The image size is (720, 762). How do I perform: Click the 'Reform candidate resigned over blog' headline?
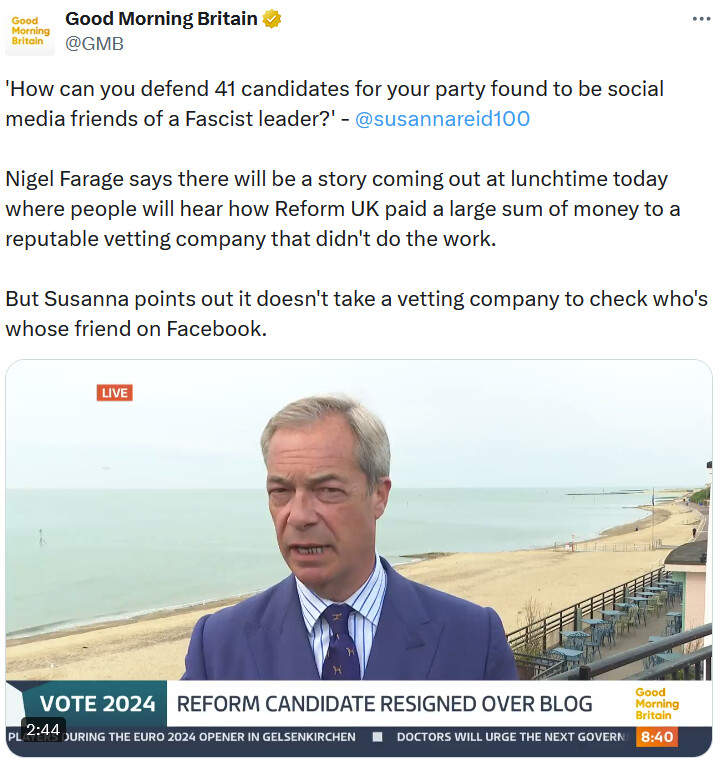click(x=385, y=703)
